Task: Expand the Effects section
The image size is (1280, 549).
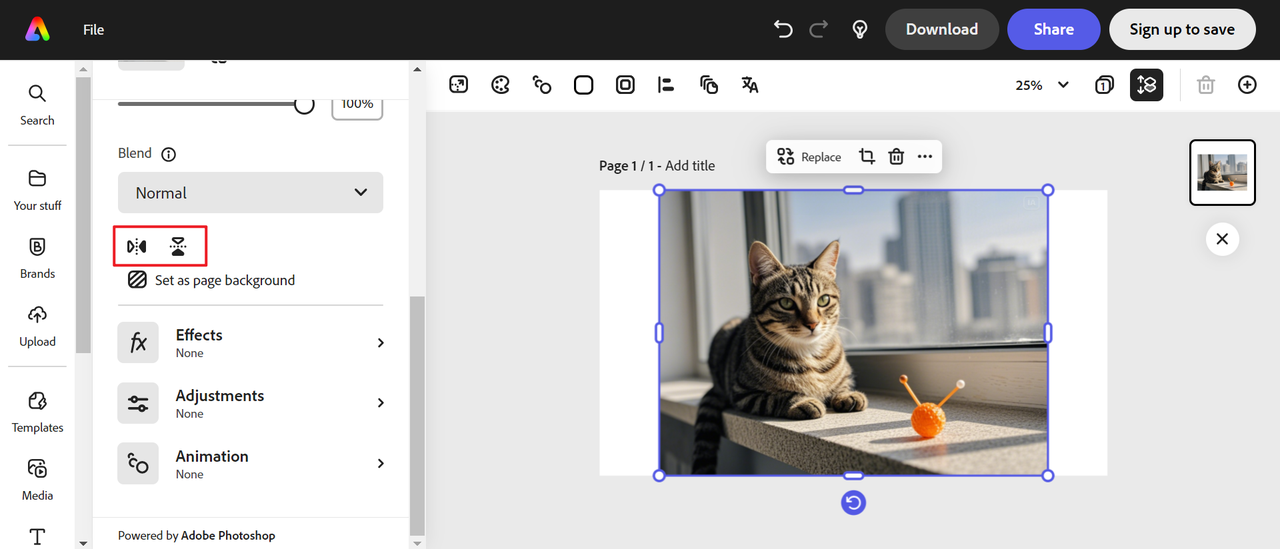Action: 250,343
